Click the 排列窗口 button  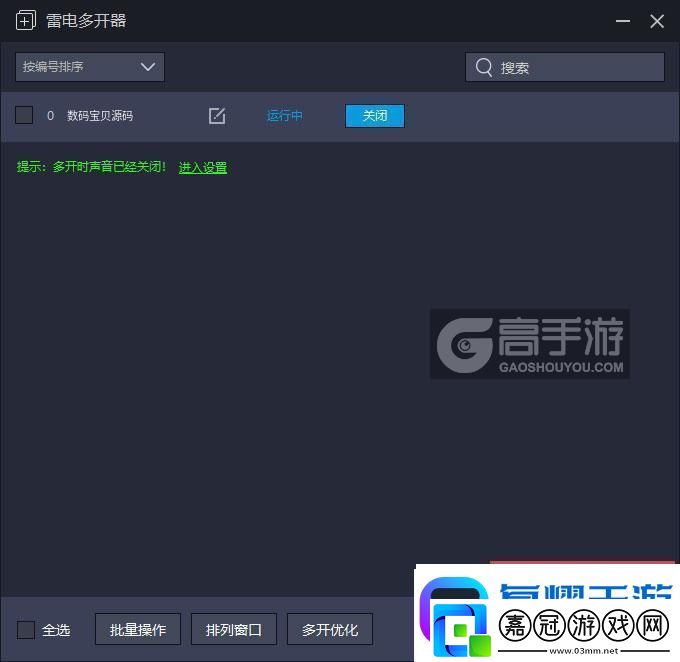[x=234, y=629]
